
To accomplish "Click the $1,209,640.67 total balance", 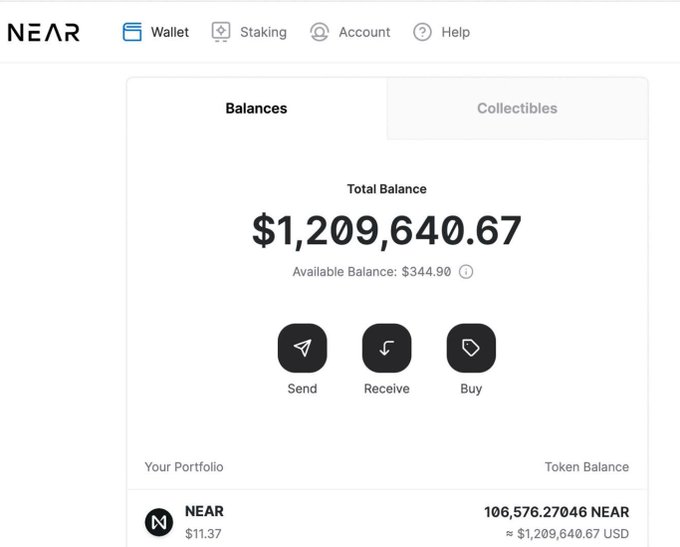I will tap(386, 230).
